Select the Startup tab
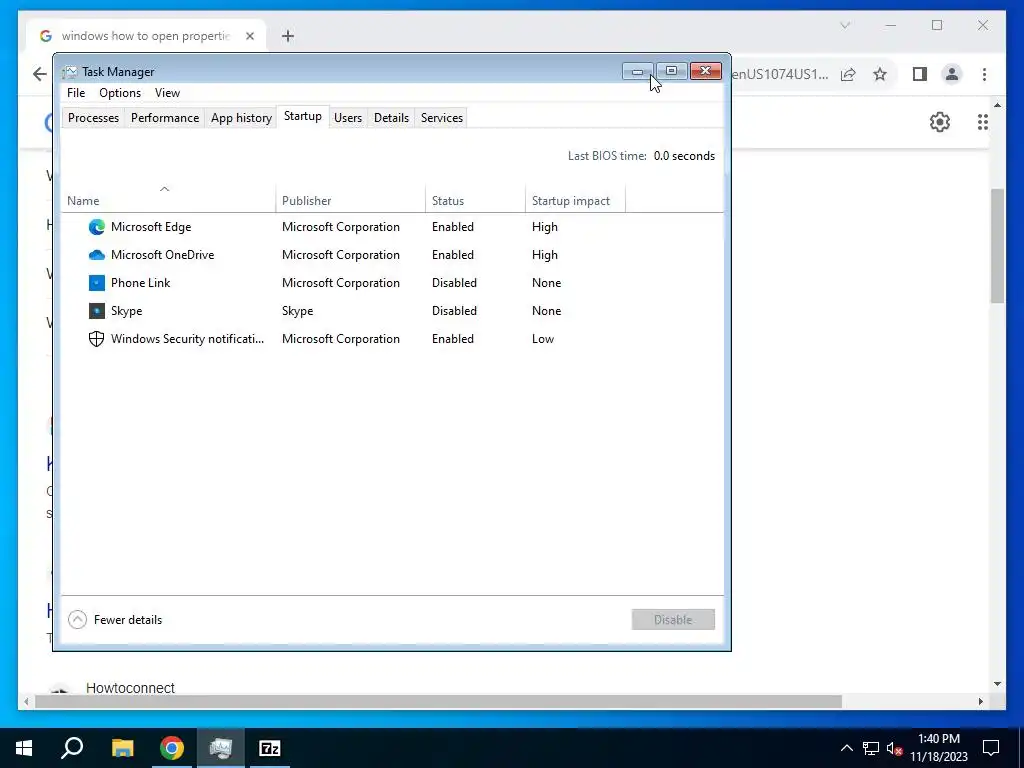Screen dimensions: 1024x768 [302, 116]
